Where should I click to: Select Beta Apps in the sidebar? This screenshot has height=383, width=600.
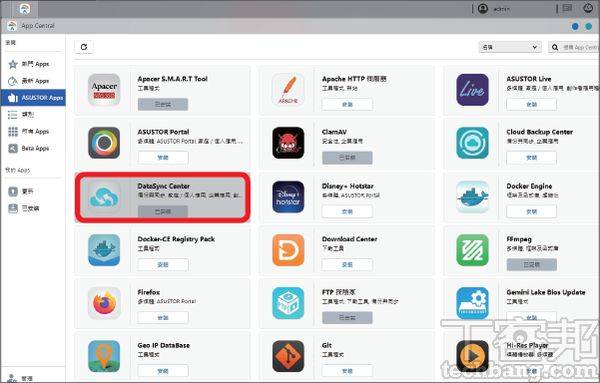point(33,148)
